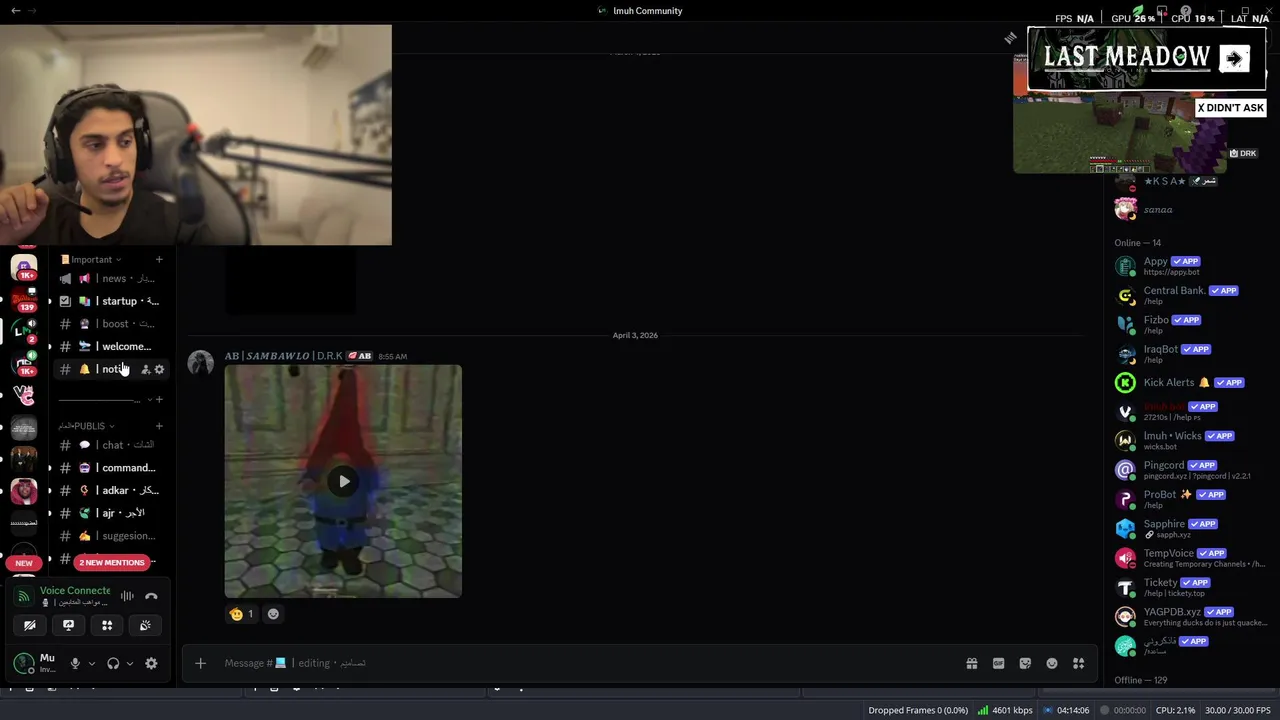This screenshot has width=1280, height=720.
Task: Open Tickety bot profile
Action: tap(1190, 587)
